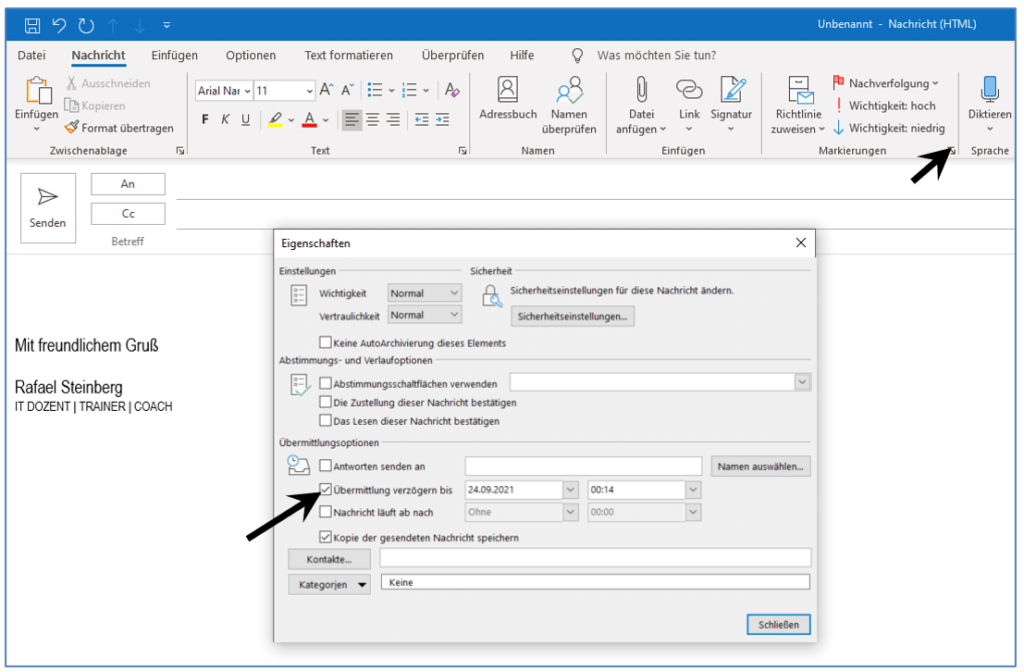Enable Antworten senden an checkbox
The width and height of the screenshot is (1024, 672).
[x=325, y=466]
